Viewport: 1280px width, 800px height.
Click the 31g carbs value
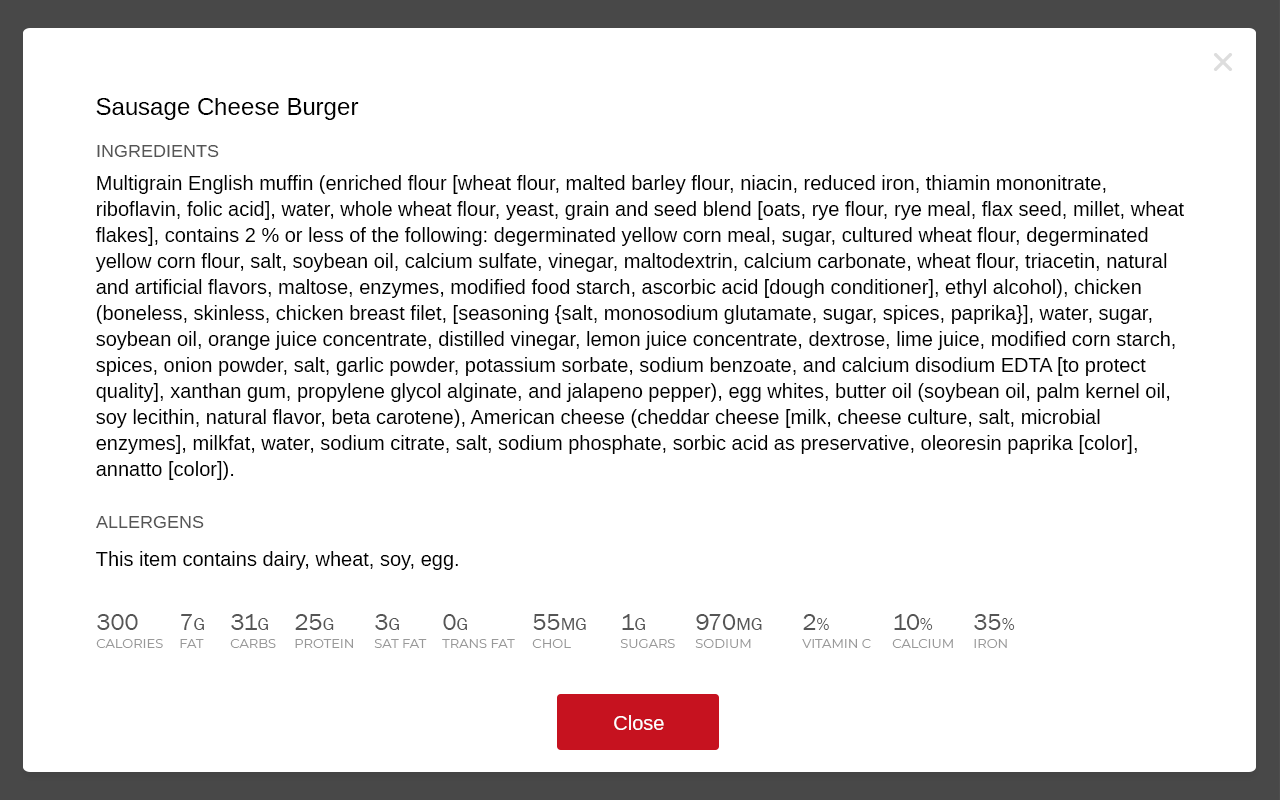click(249, 622)
